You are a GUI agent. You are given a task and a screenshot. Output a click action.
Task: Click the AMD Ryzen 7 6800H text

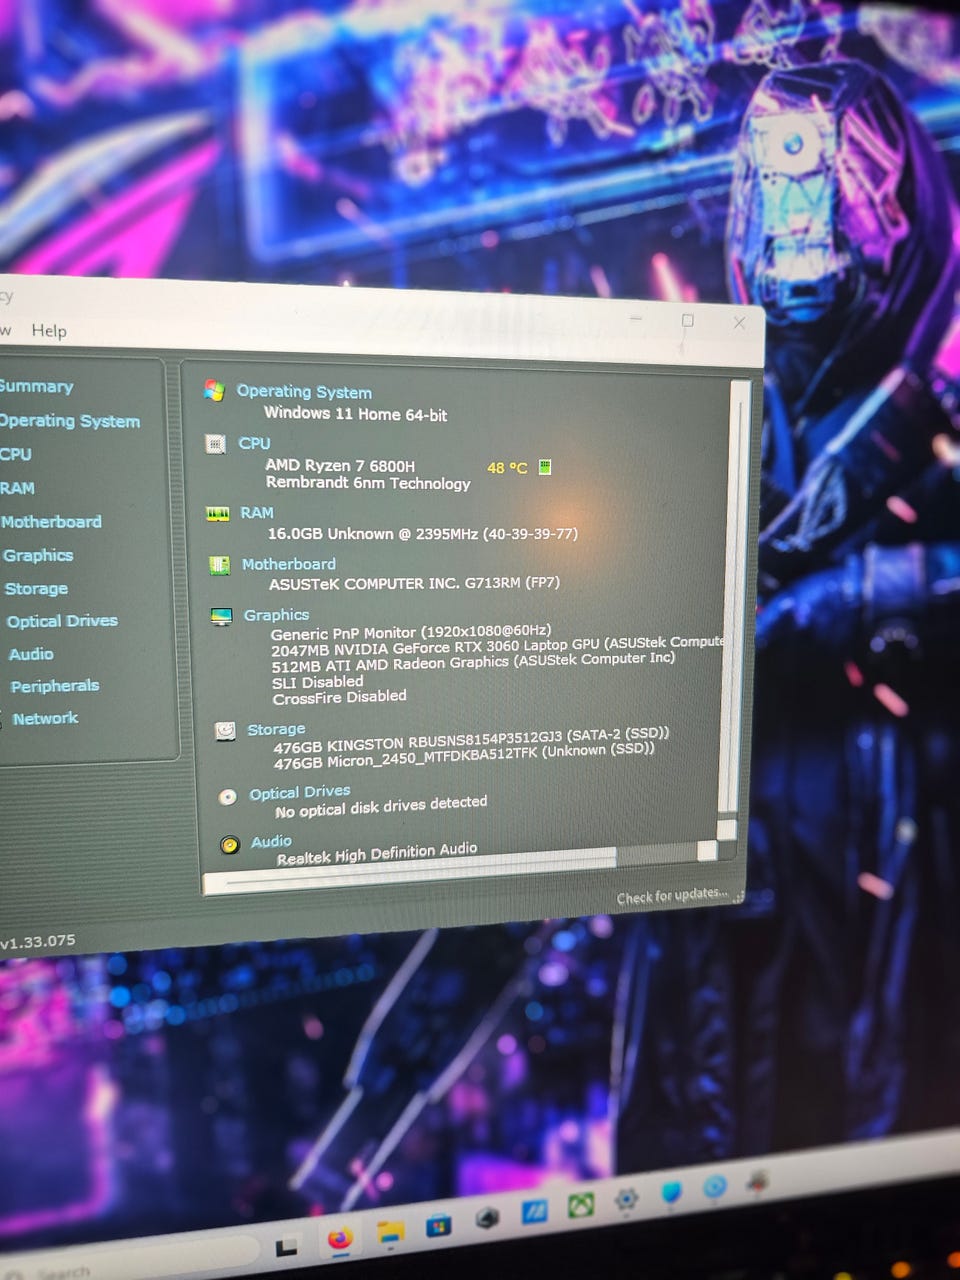point(340,465)
